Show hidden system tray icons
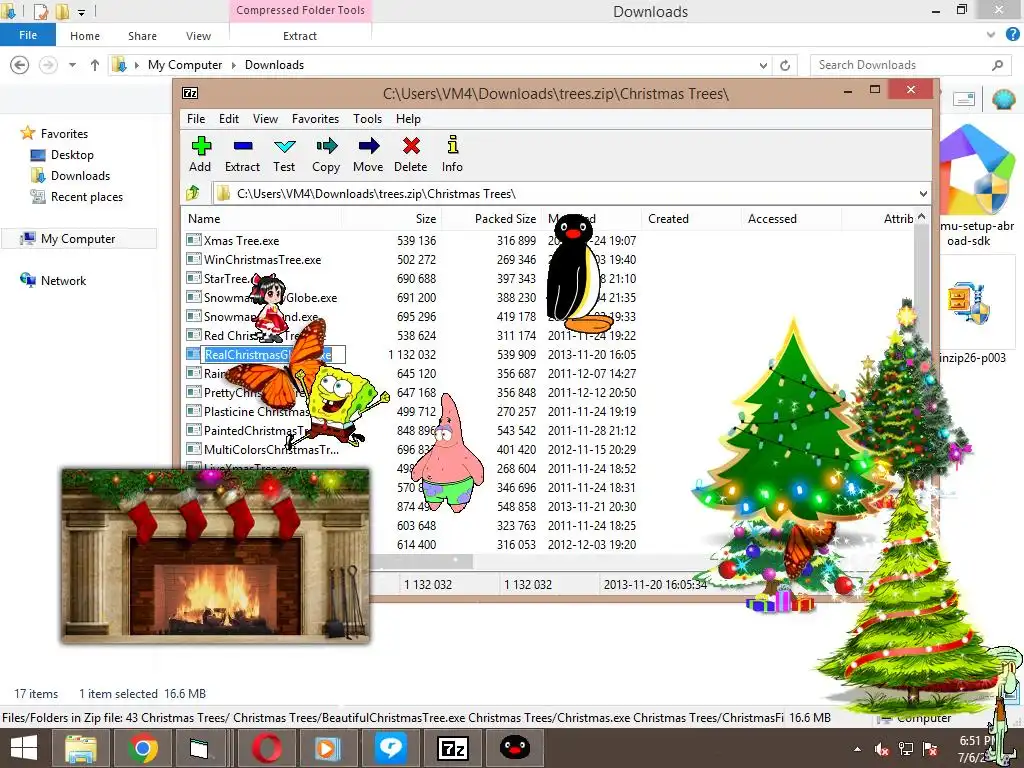This screenshot has width=1024, height=768. click(857, 750)
